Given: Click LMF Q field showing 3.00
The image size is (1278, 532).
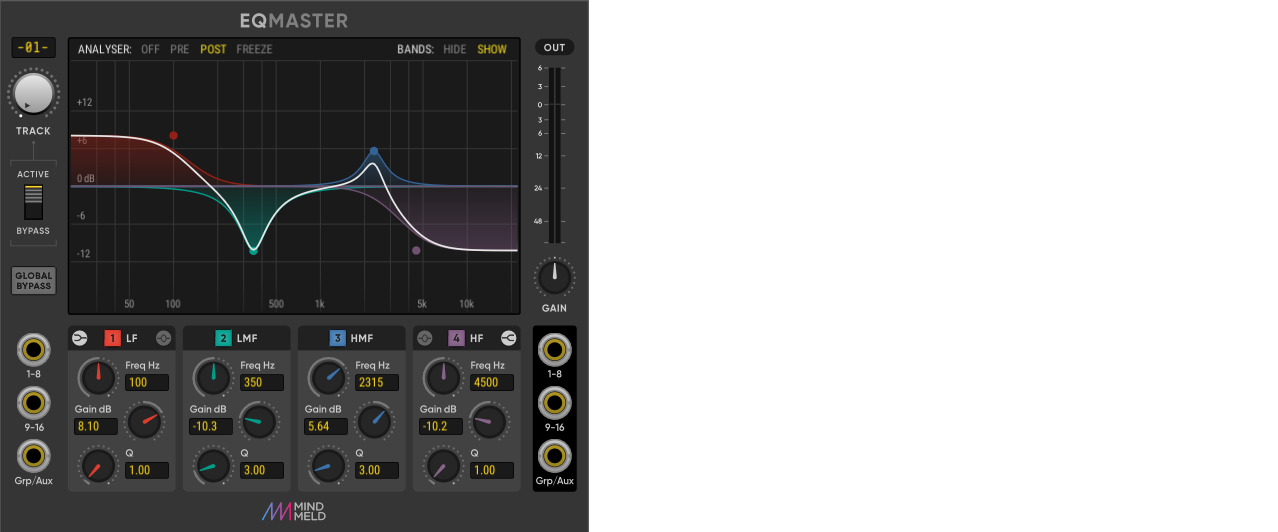Looking at the screenshot, I should click(x=262, y=470).
